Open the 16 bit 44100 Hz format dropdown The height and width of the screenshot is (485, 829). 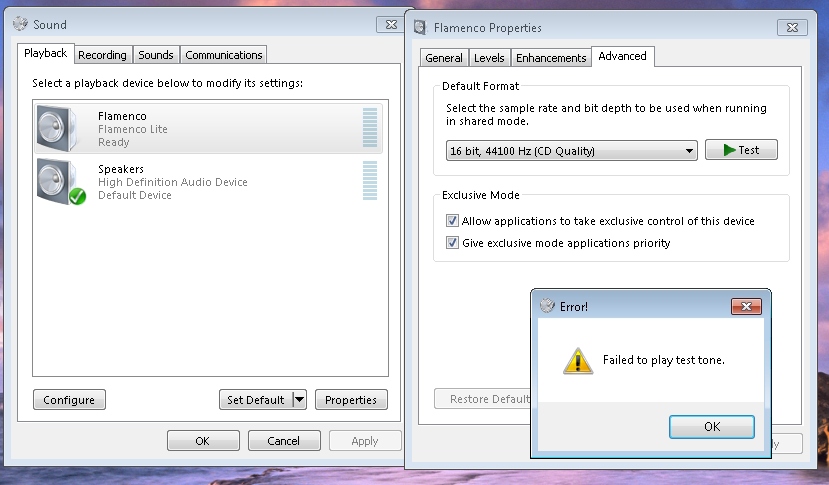tap(572, 151)
